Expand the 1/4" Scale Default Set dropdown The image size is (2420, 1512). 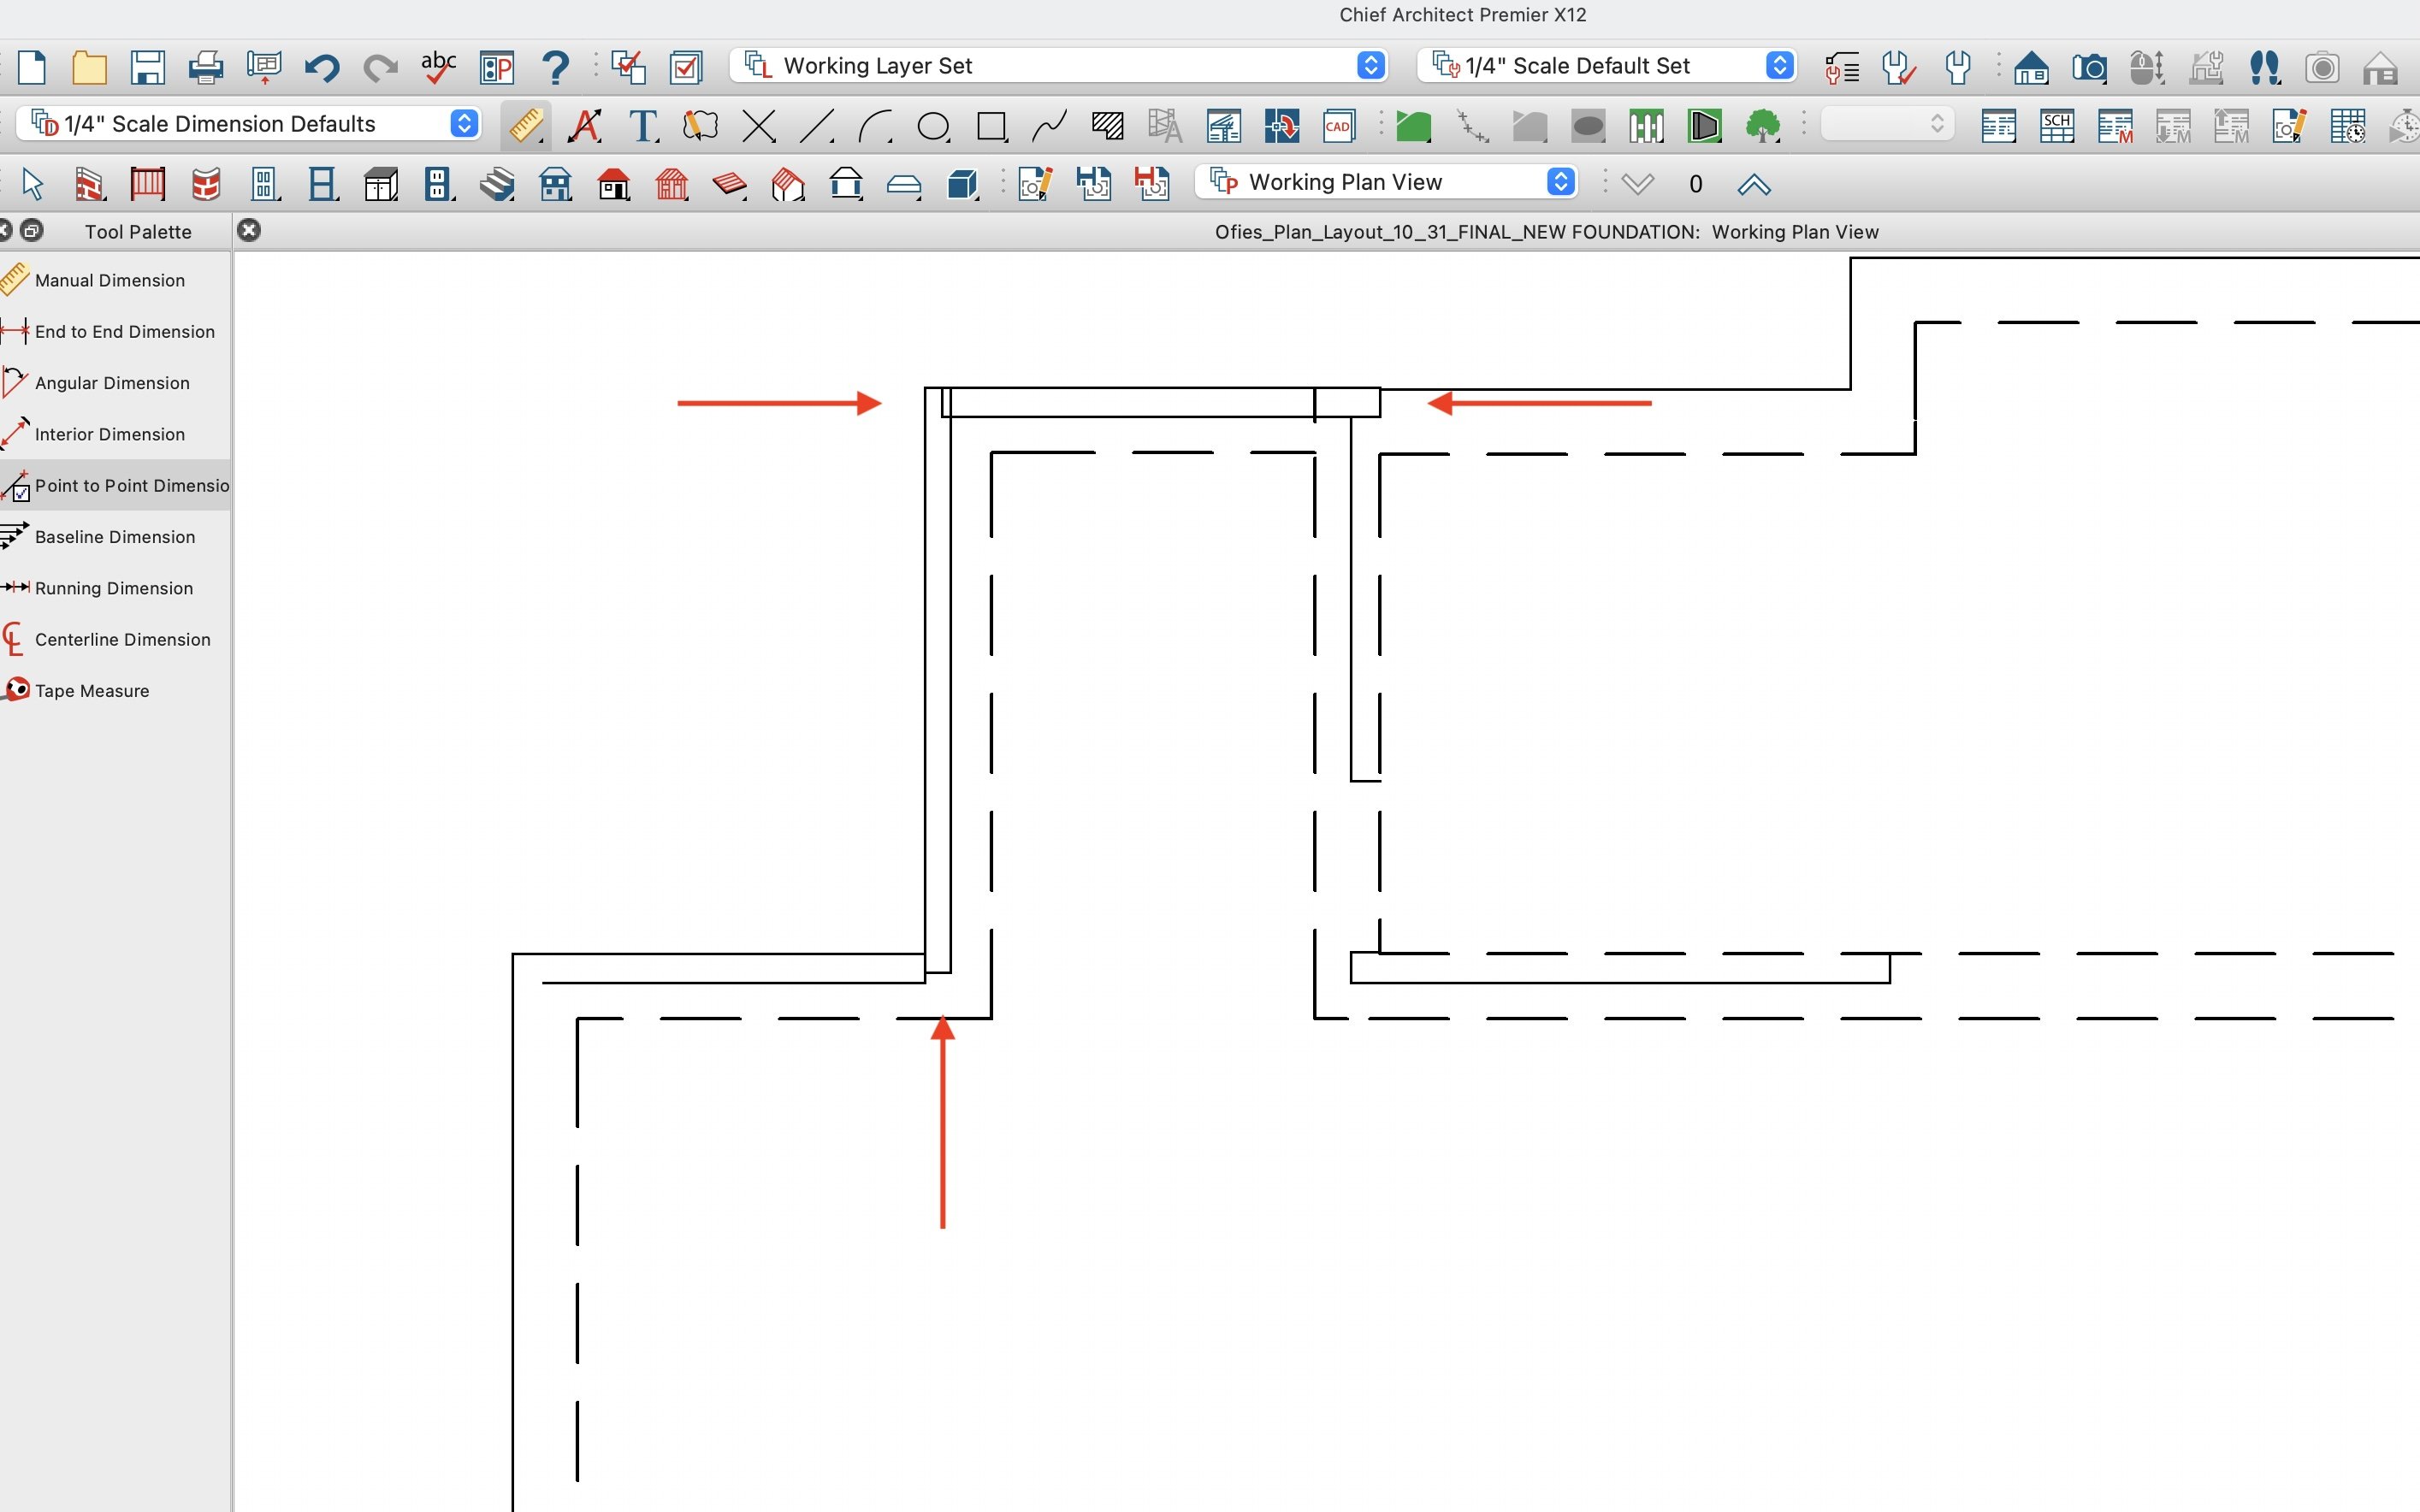[1606, 66]
